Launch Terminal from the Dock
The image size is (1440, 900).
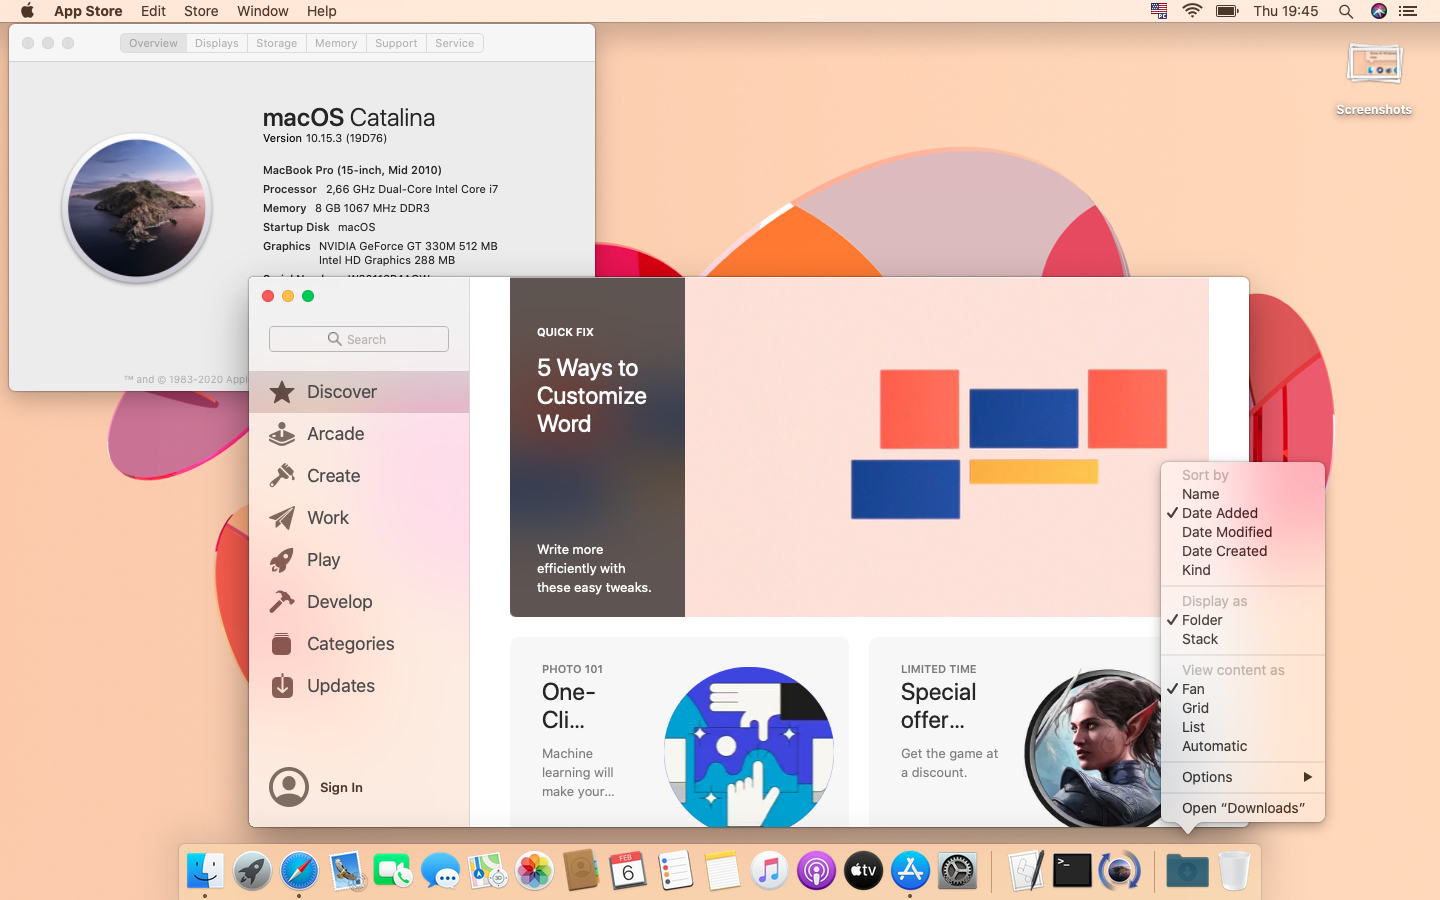(1072, 871)
